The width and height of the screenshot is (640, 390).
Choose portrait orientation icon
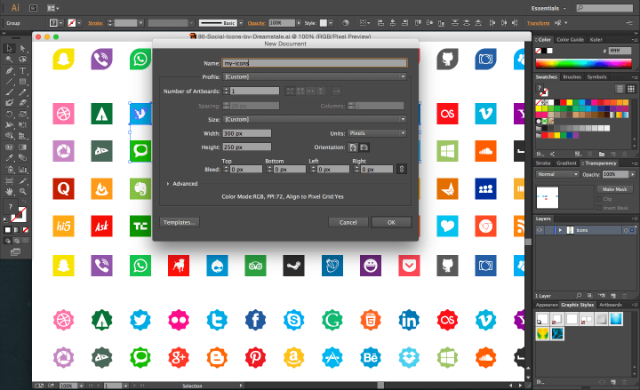point(353,147)
